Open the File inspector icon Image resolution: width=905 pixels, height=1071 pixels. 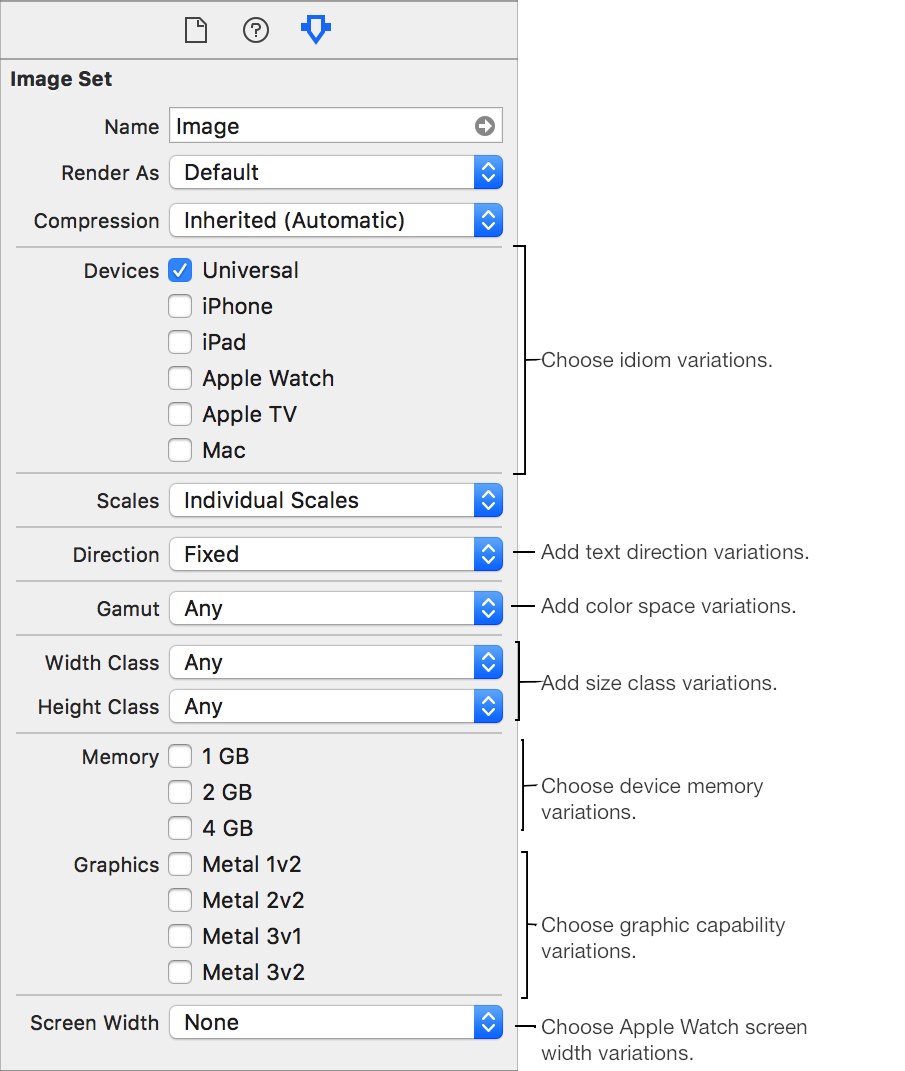[x=196, y=30]
